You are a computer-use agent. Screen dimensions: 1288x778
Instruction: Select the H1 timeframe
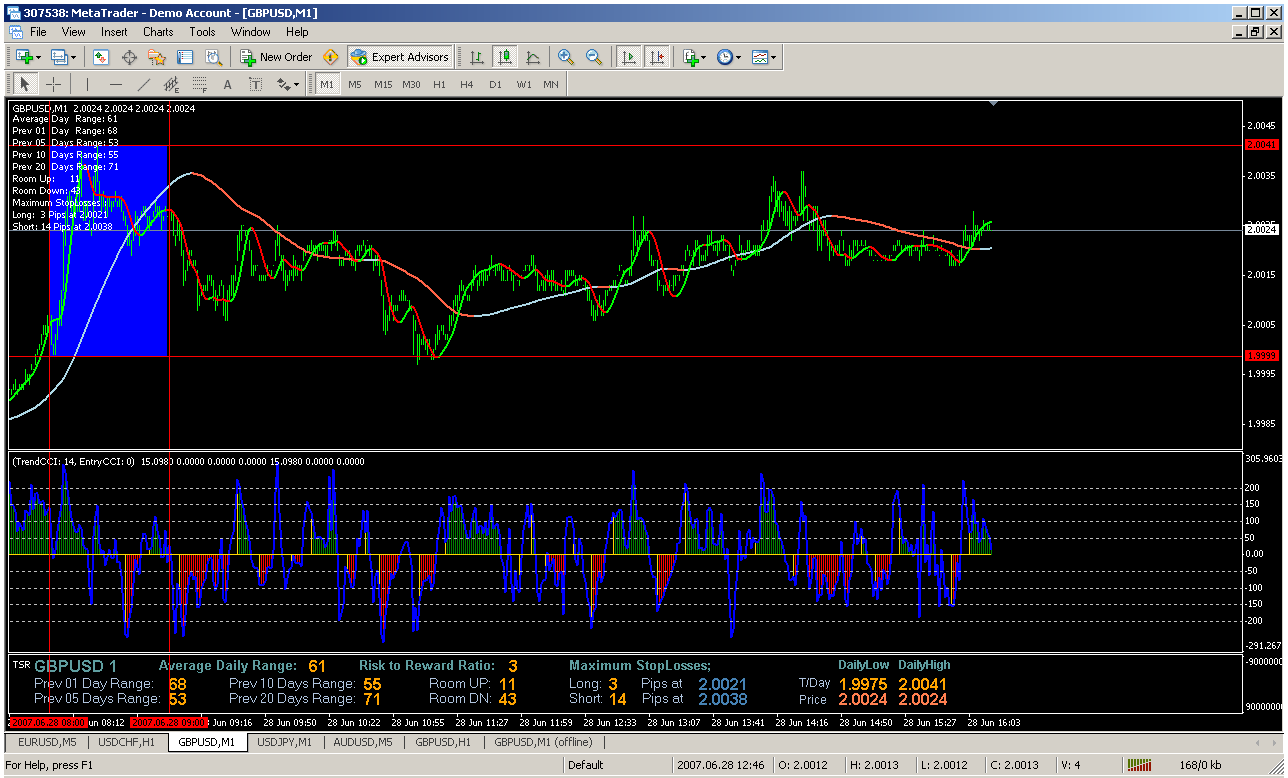pos(439,85)
